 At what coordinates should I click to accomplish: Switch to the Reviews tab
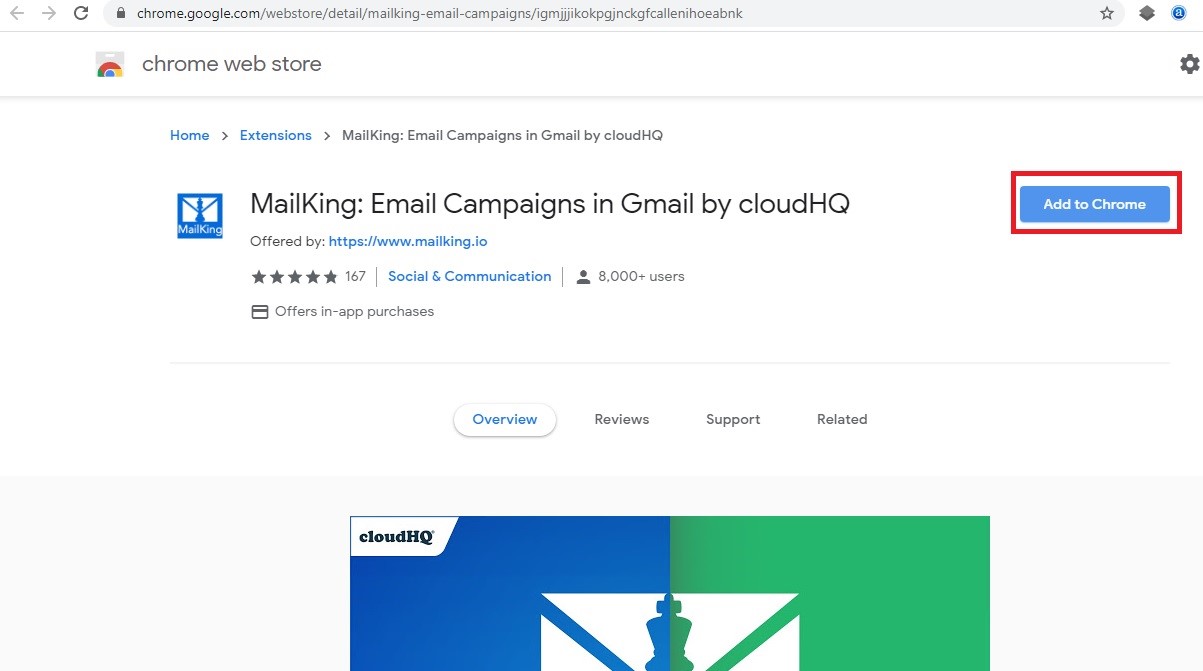tap(622, 419)
